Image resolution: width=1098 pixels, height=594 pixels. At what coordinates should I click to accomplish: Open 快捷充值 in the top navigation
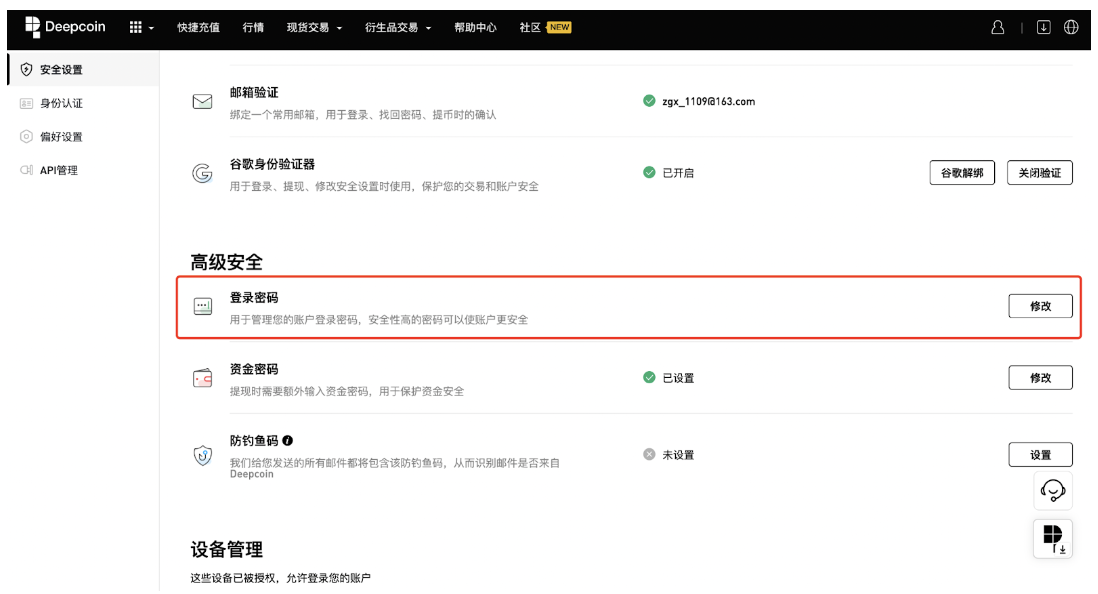[x=198, y=28]
